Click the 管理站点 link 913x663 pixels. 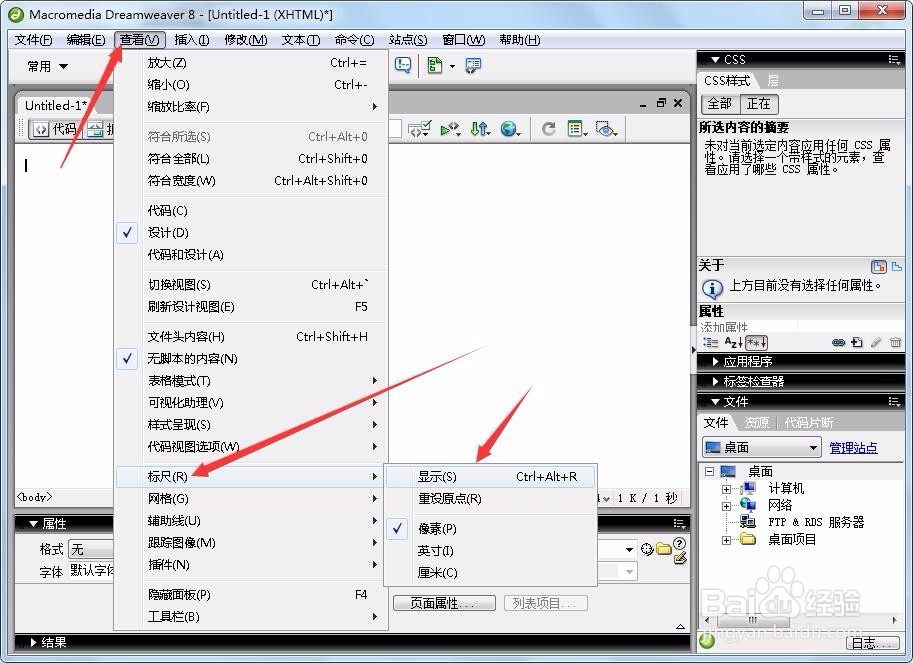coord(853,448)
